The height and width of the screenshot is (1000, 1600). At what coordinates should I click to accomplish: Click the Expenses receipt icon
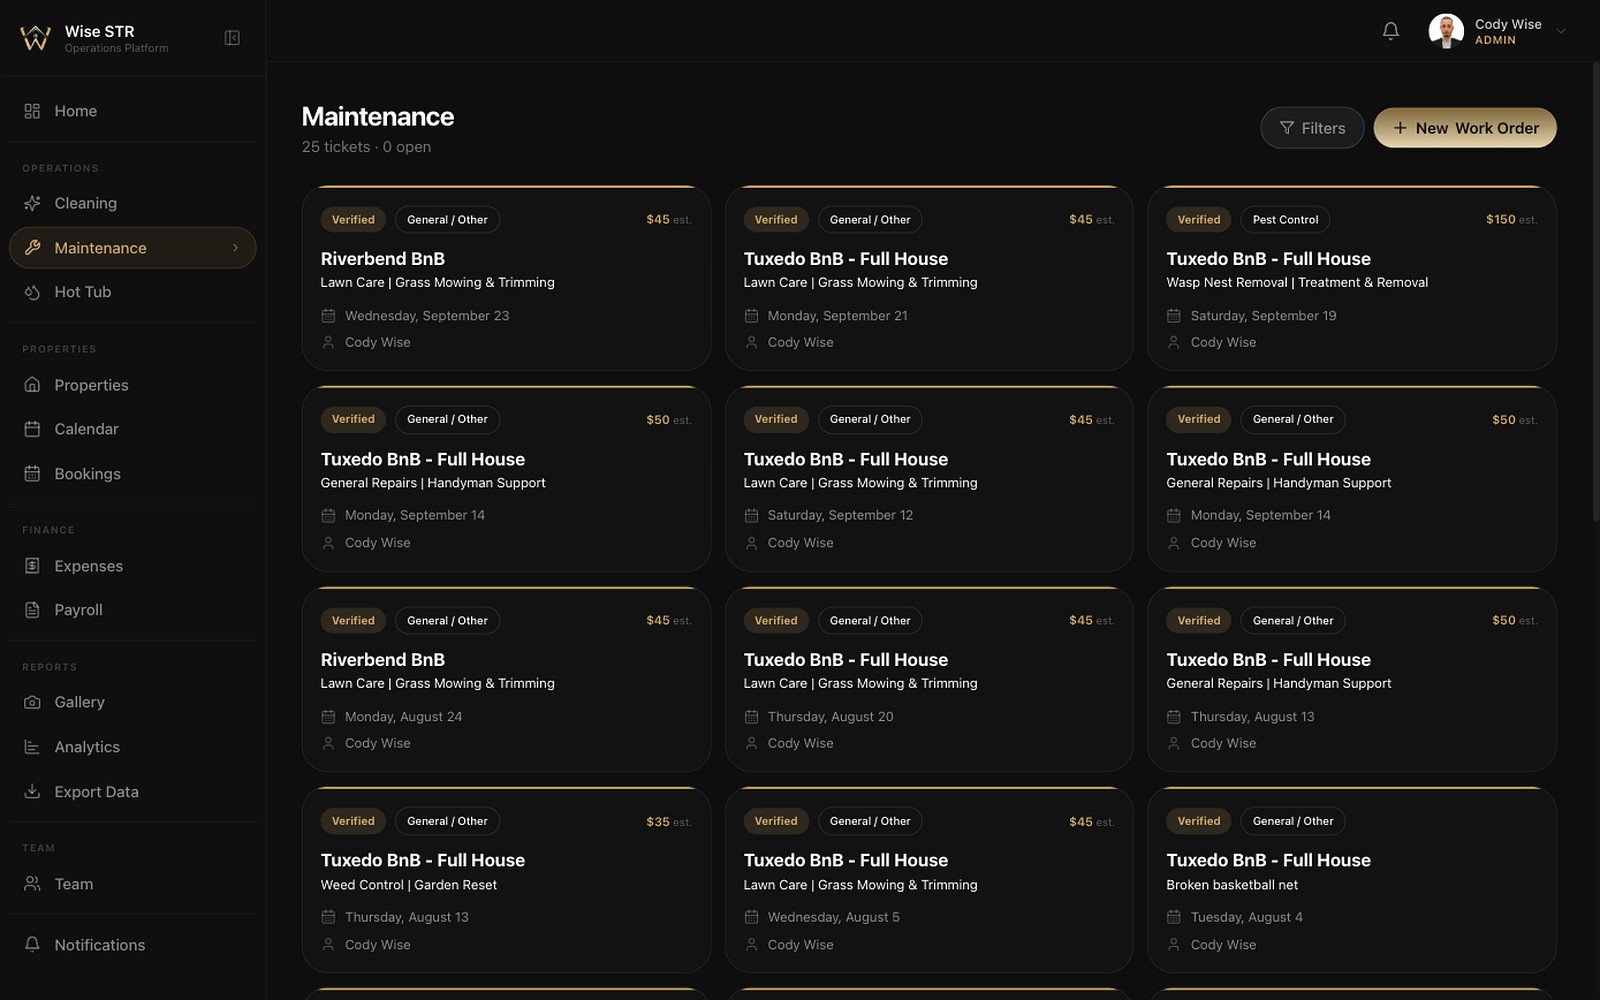[x=32, y=566]
